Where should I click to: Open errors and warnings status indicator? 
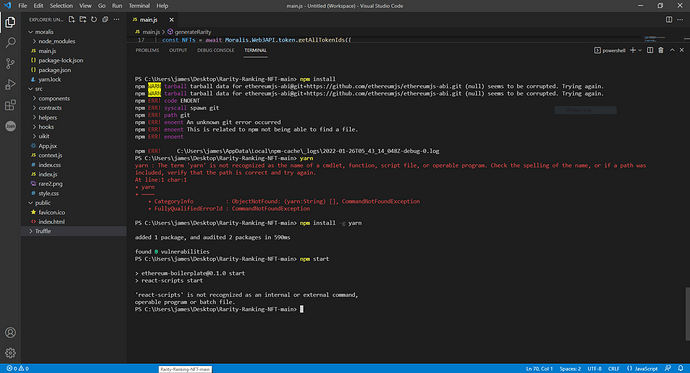[18, 369]
